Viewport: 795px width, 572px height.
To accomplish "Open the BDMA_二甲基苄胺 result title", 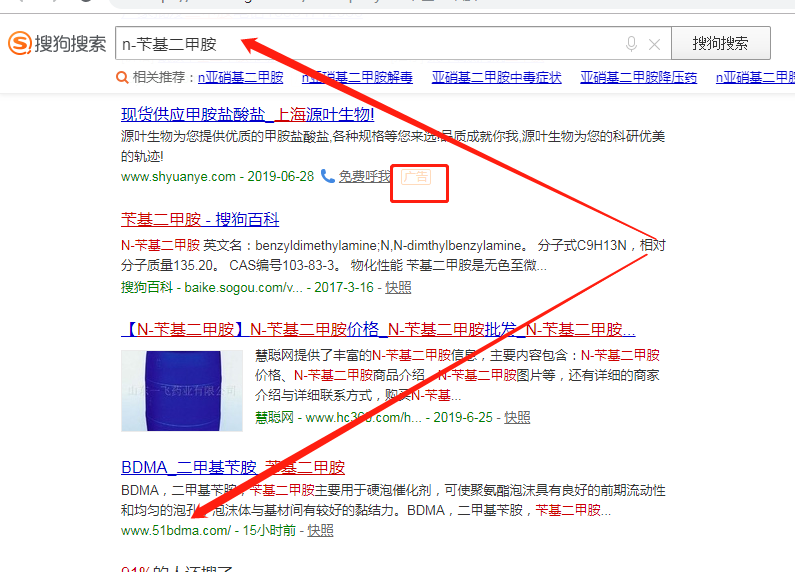I will tap(233, 467).
